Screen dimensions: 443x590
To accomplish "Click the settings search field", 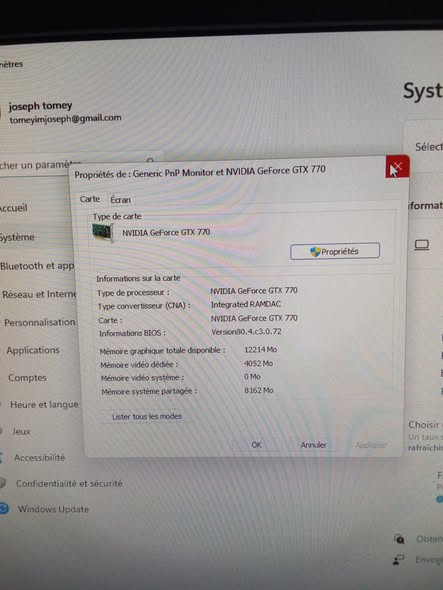I will point(81,163).
